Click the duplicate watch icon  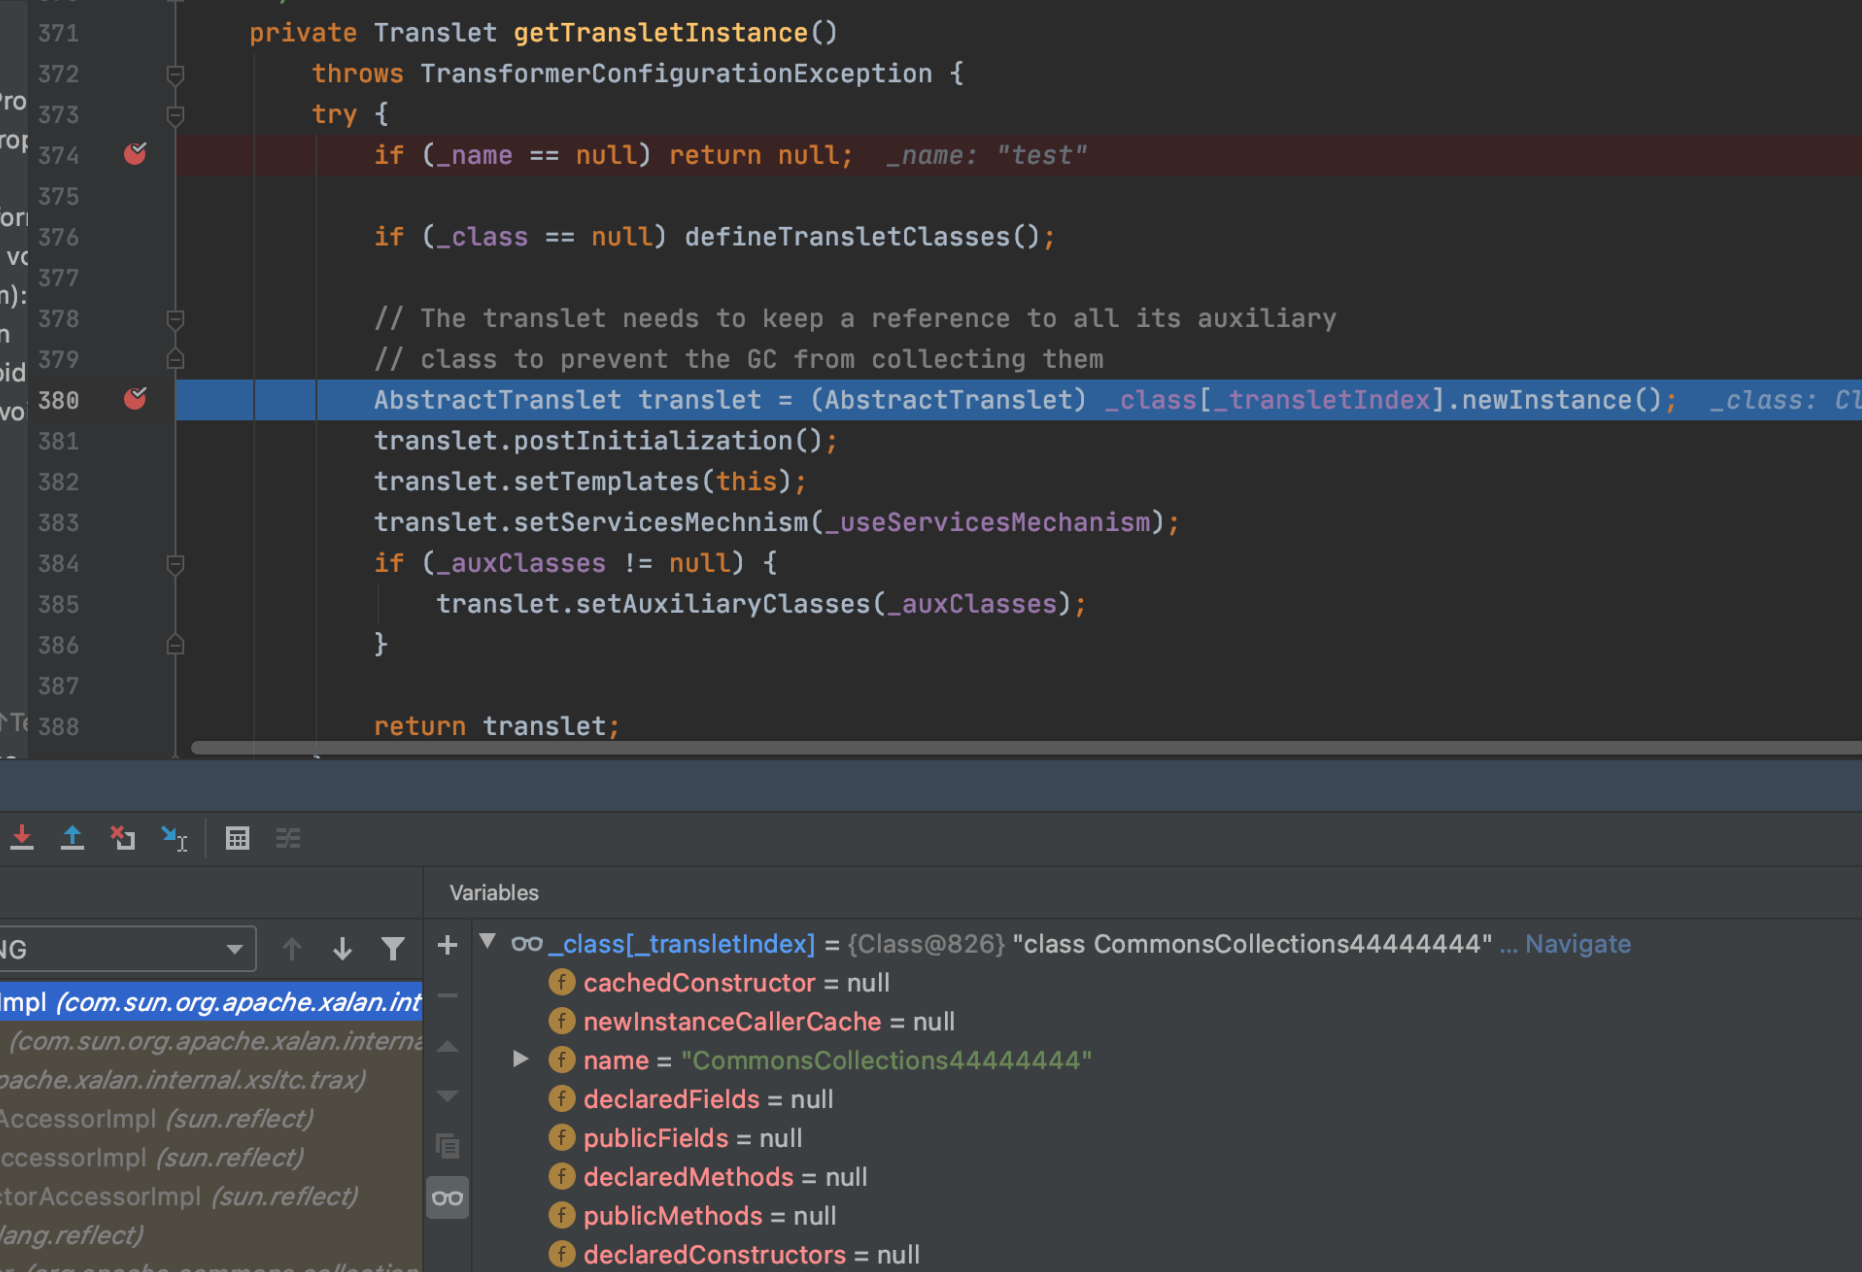tap(447, 1146)
